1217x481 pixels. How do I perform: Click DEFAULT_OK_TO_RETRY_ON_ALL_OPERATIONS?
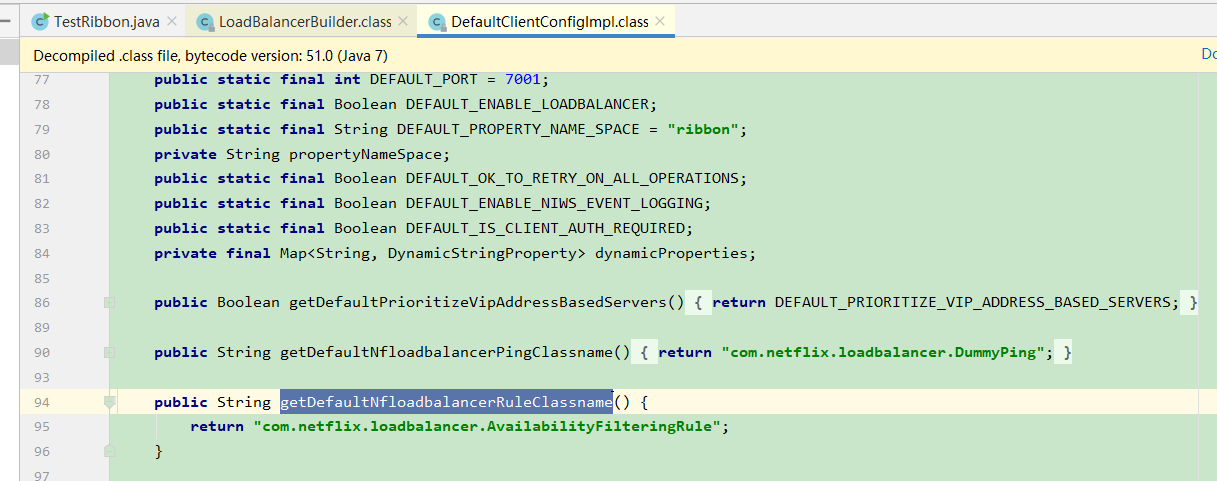[573, 178]
